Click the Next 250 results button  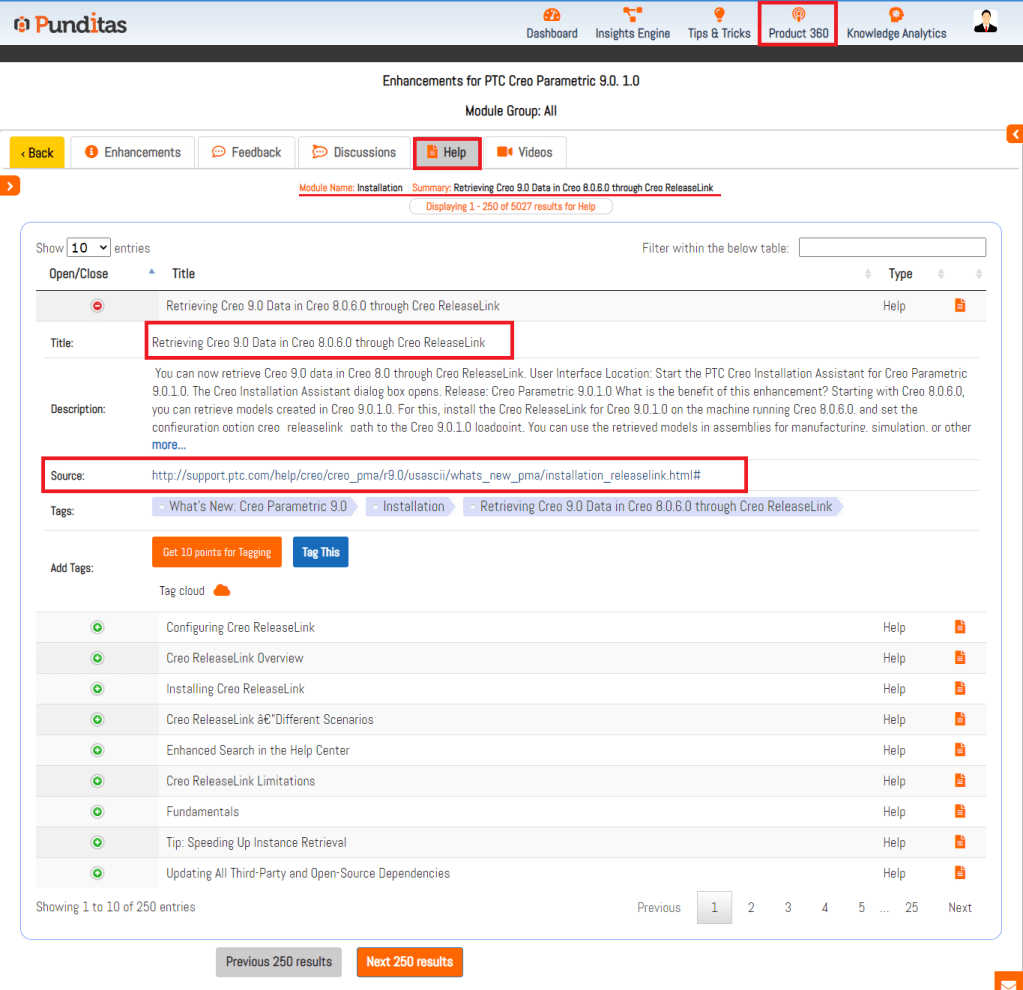[x=409, y=962]
